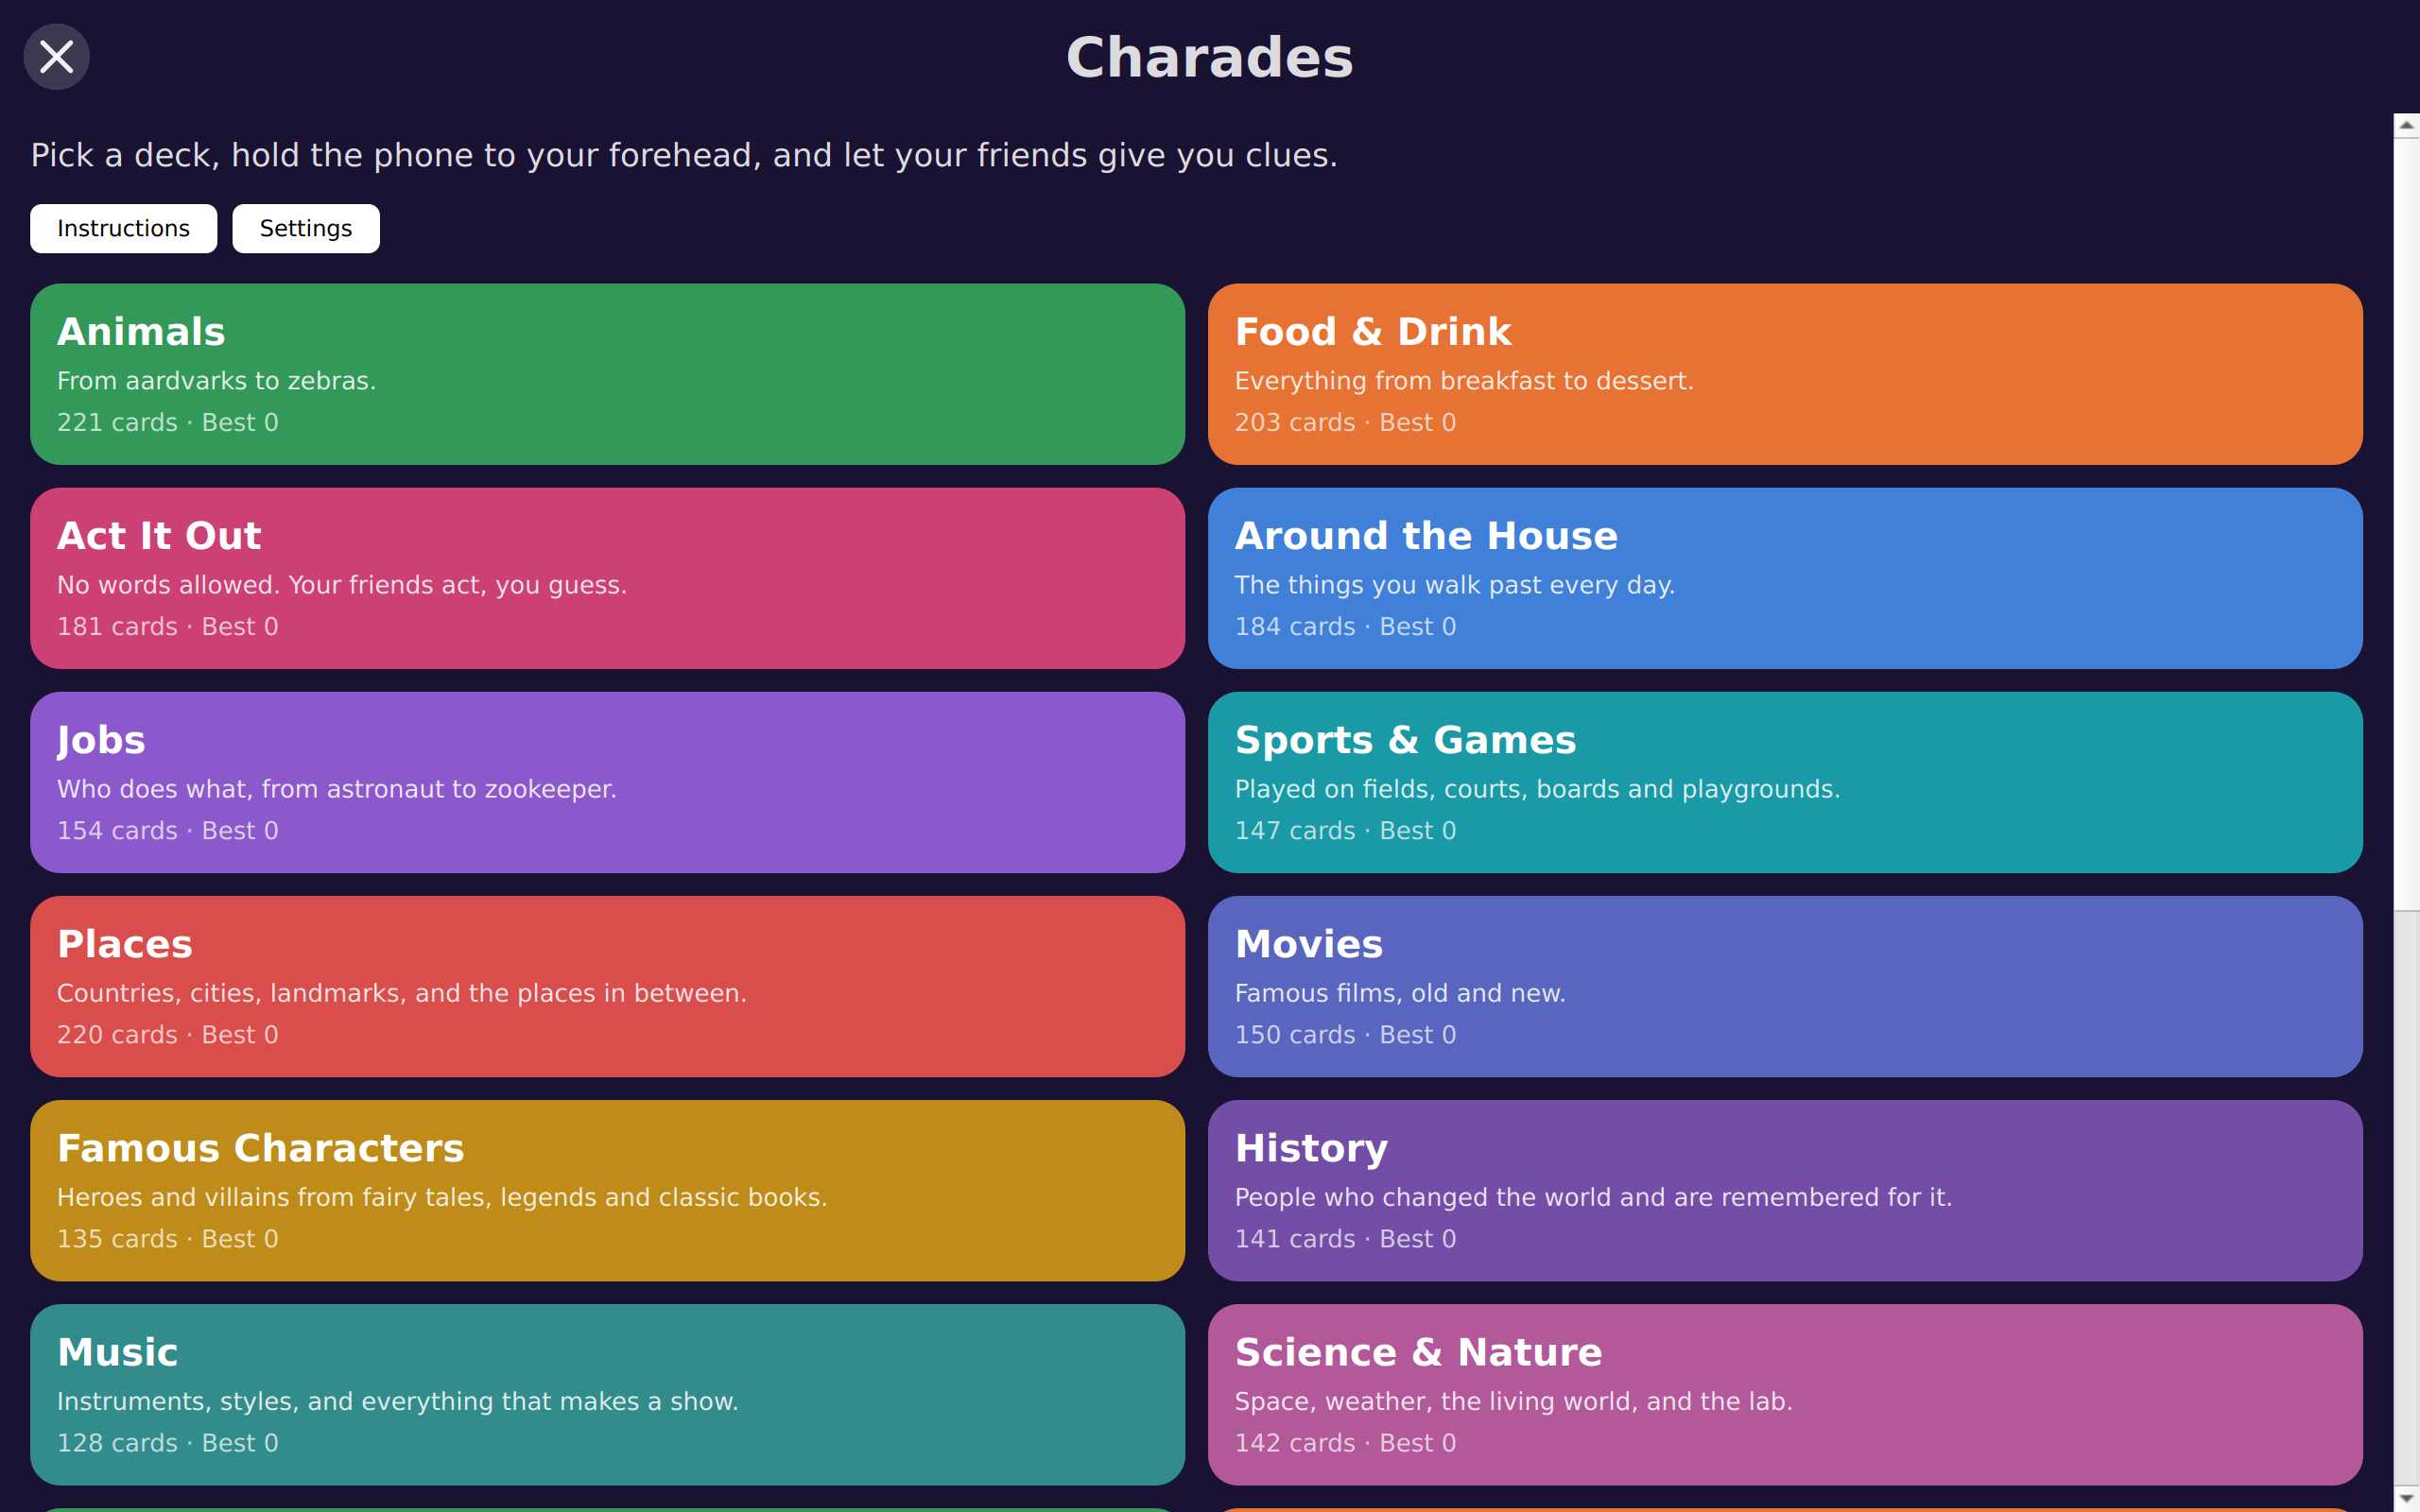Click the Charades title heading
This screenshot has height=1512, width=2420.
coord(1209,57)
